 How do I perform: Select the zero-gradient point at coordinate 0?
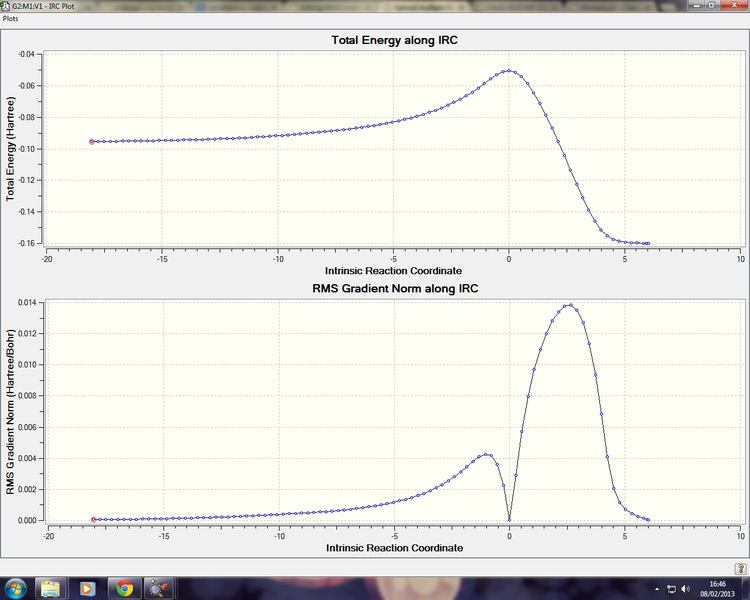pos(509,520)
